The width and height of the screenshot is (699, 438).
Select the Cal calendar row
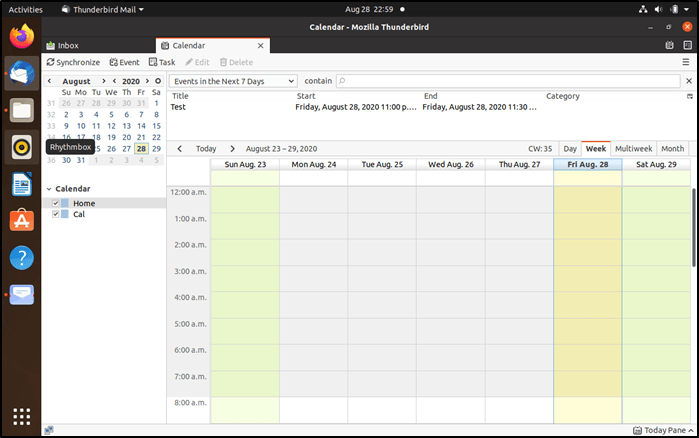[x=104, y=214]
